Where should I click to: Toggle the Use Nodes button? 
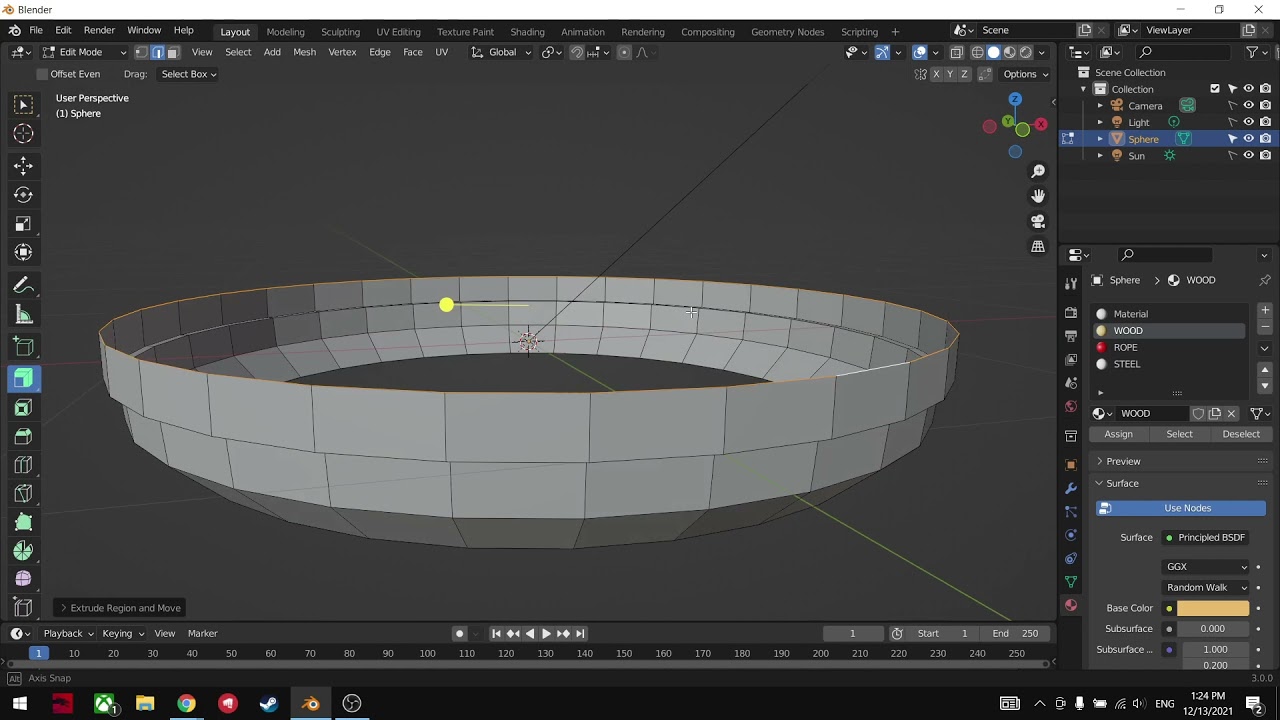(x=1181, y=508)
